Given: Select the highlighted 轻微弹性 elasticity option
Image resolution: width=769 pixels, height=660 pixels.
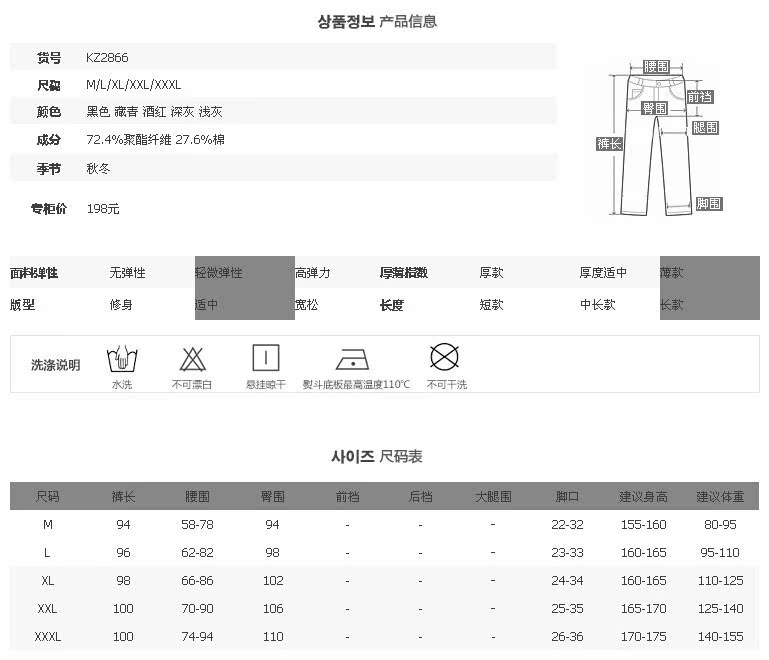Looking at the screenshot, I should [x=219, y=273].
